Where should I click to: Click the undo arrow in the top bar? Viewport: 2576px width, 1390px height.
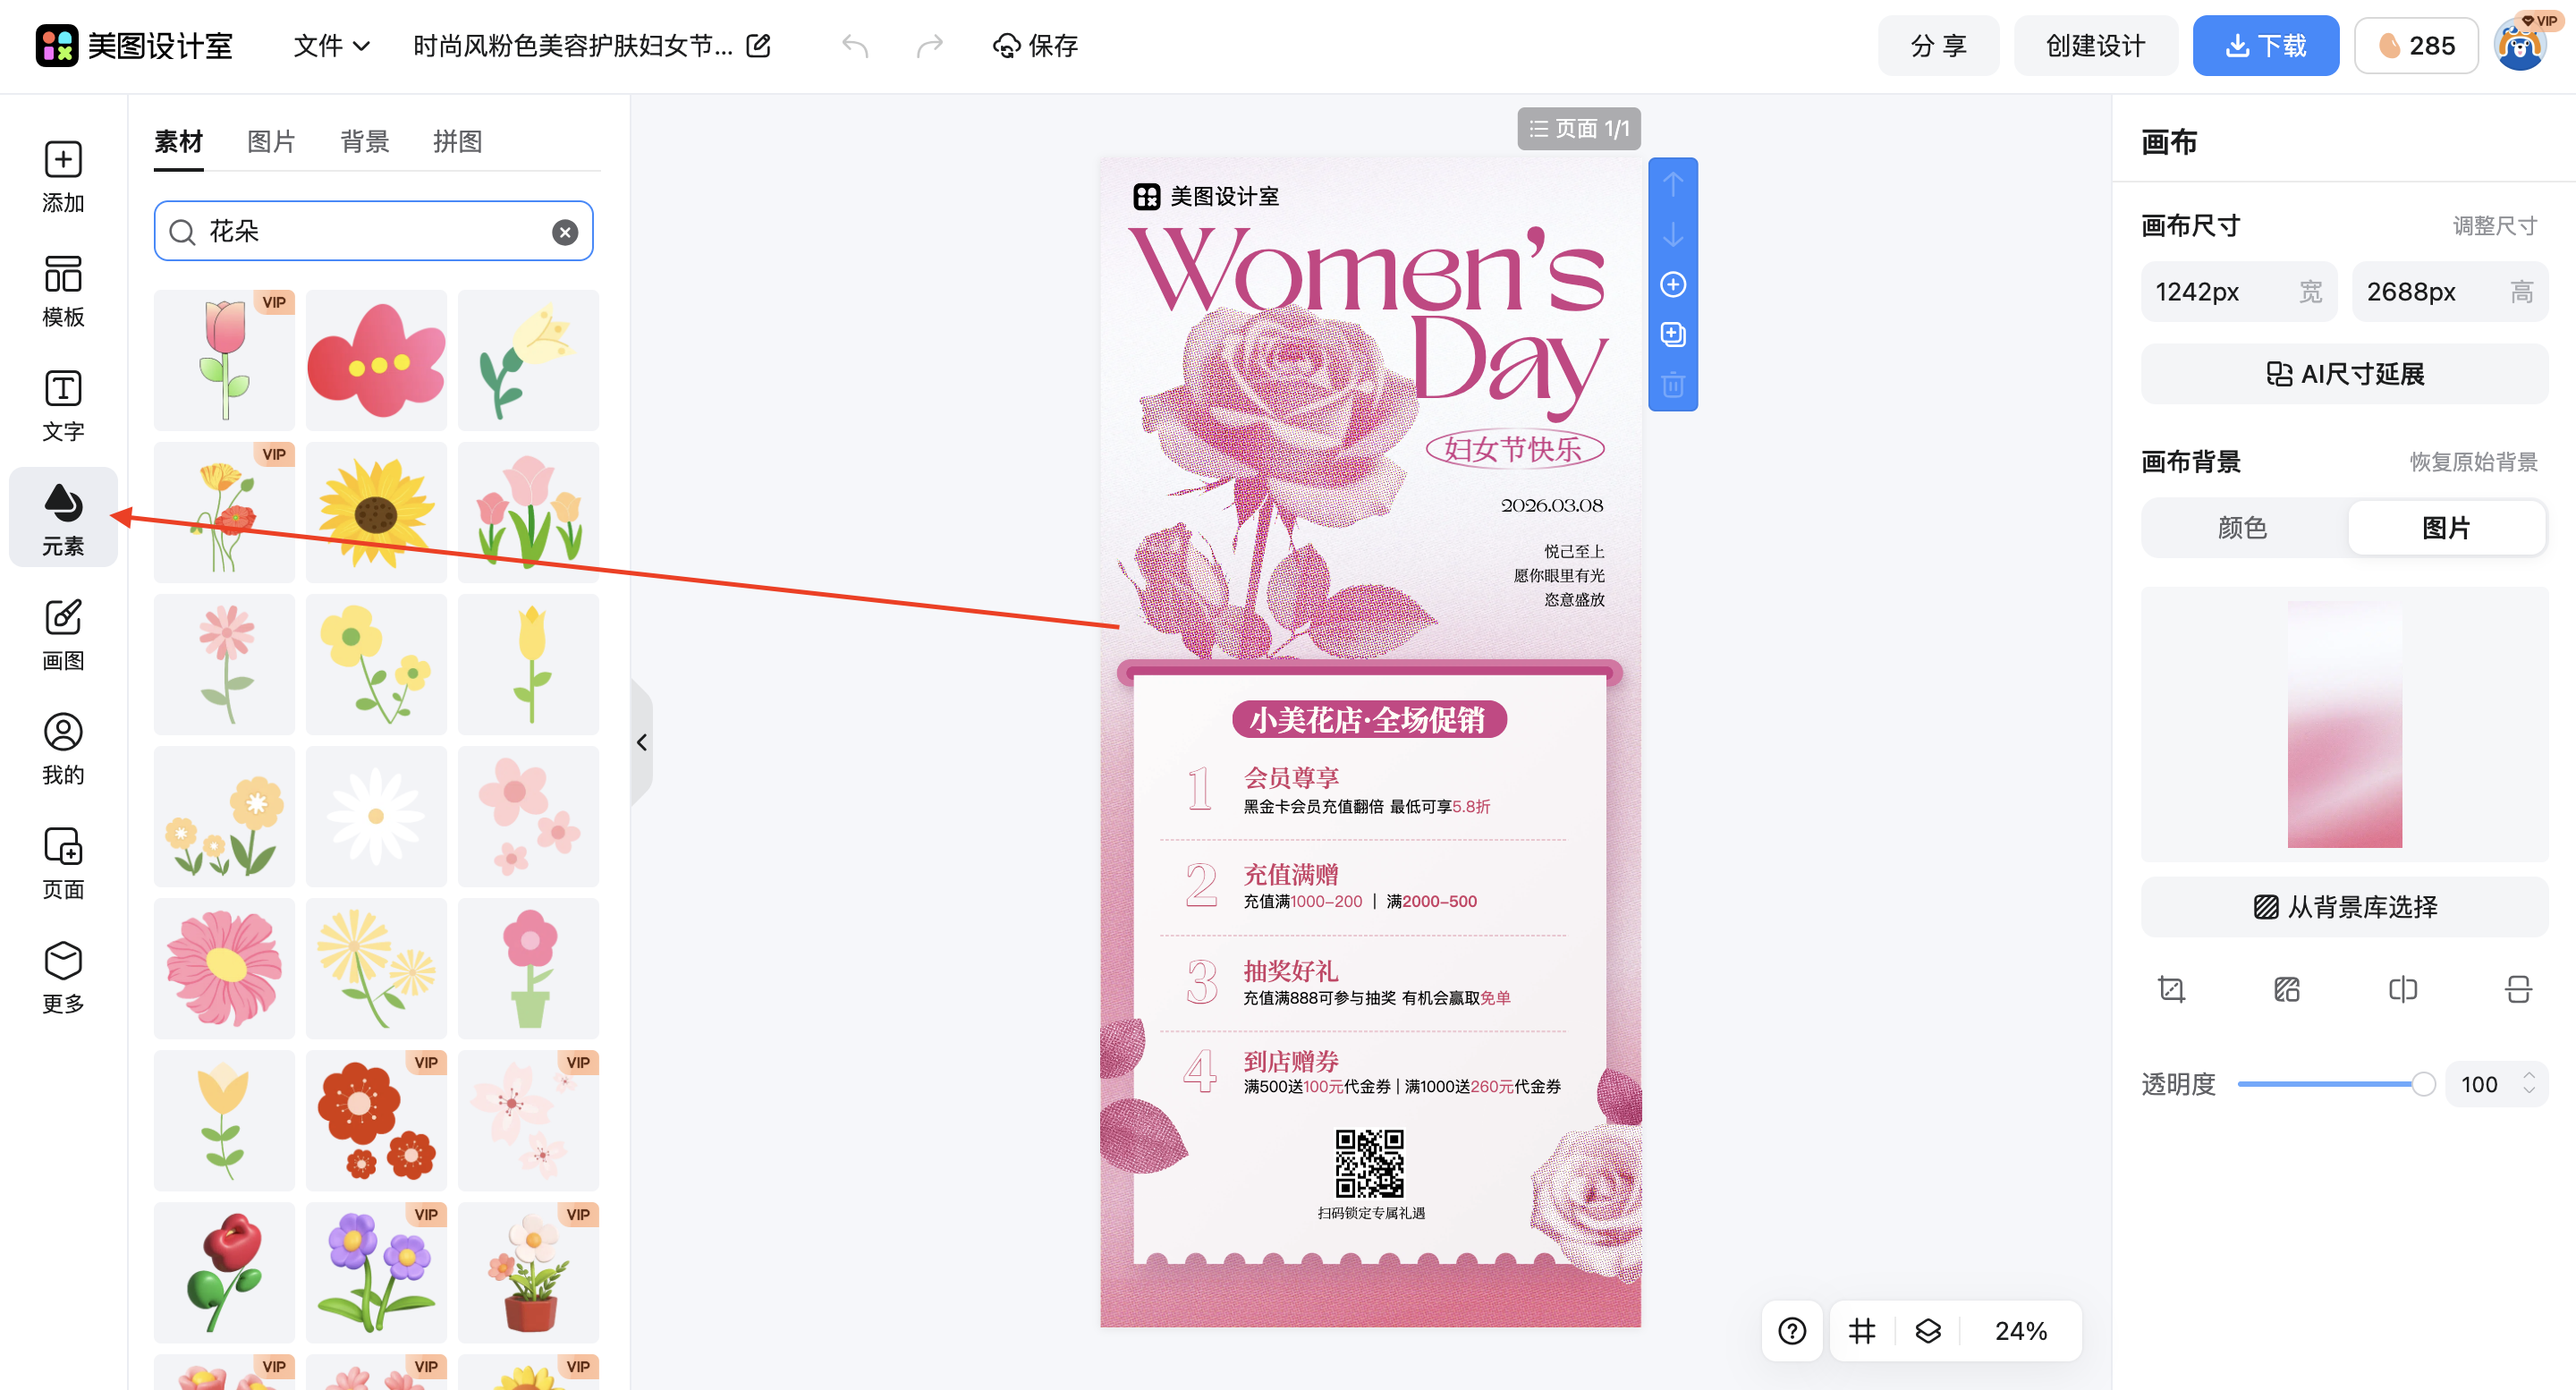click(856, 46)
